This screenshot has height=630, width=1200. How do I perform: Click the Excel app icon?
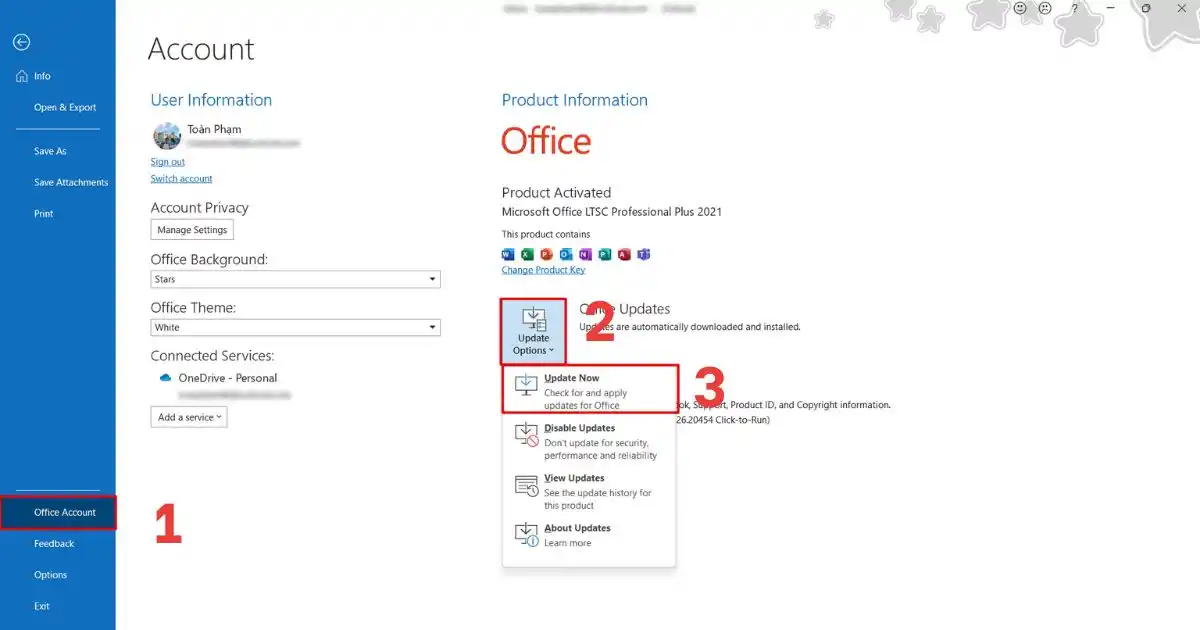(527, 254)
